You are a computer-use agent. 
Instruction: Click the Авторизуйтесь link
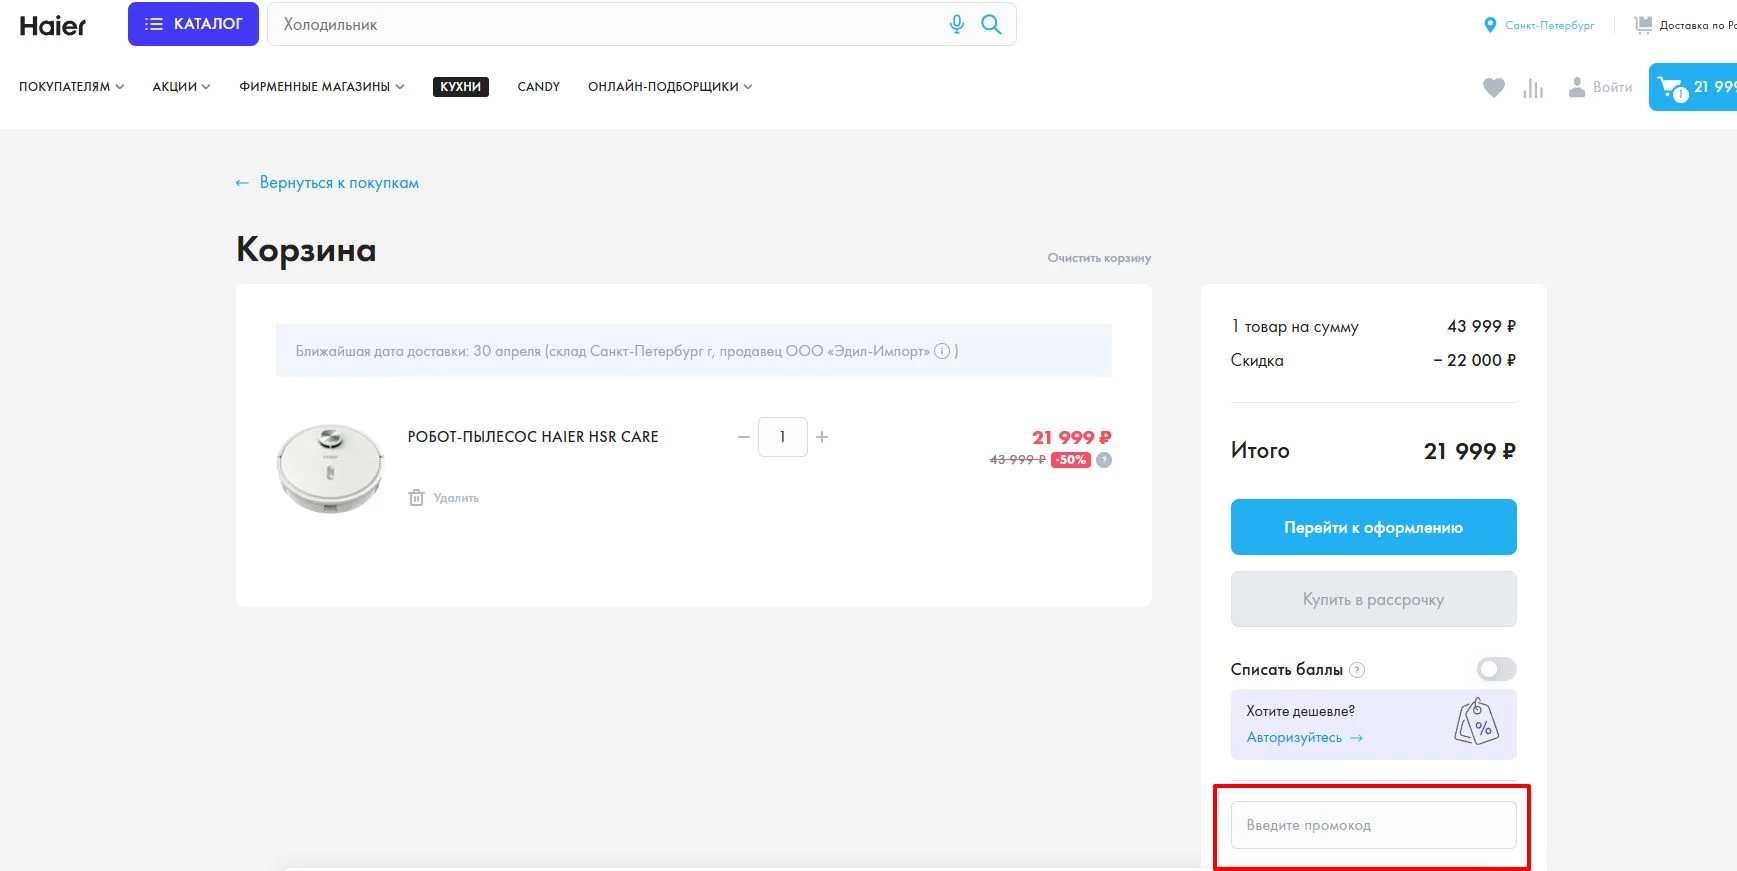pyautogui.click(x=1304, y=738)
